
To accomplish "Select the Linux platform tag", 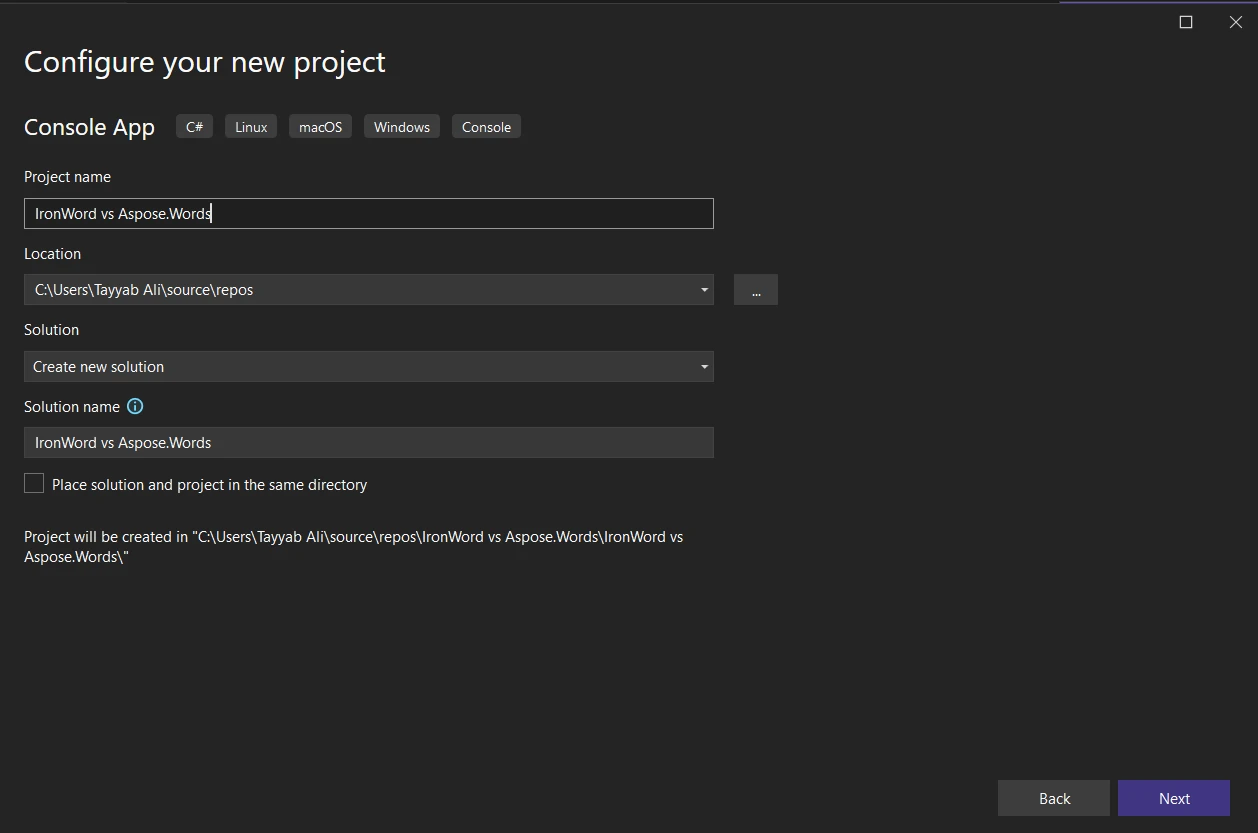I will [251, 127].
